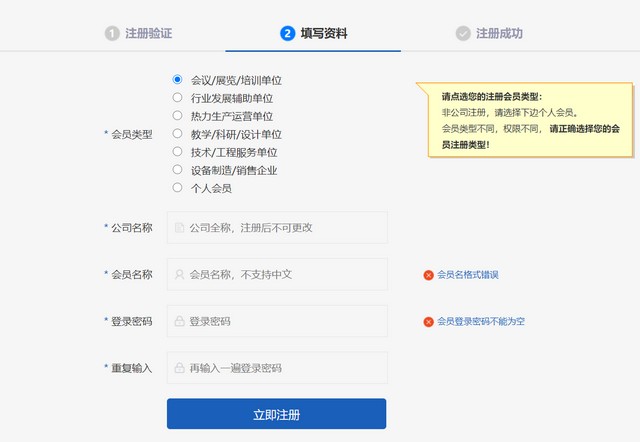This screenshot has width=640, height=442.
Task: Select the 行业发展辅助单位 member type
Action: click(x=177, y=97)
